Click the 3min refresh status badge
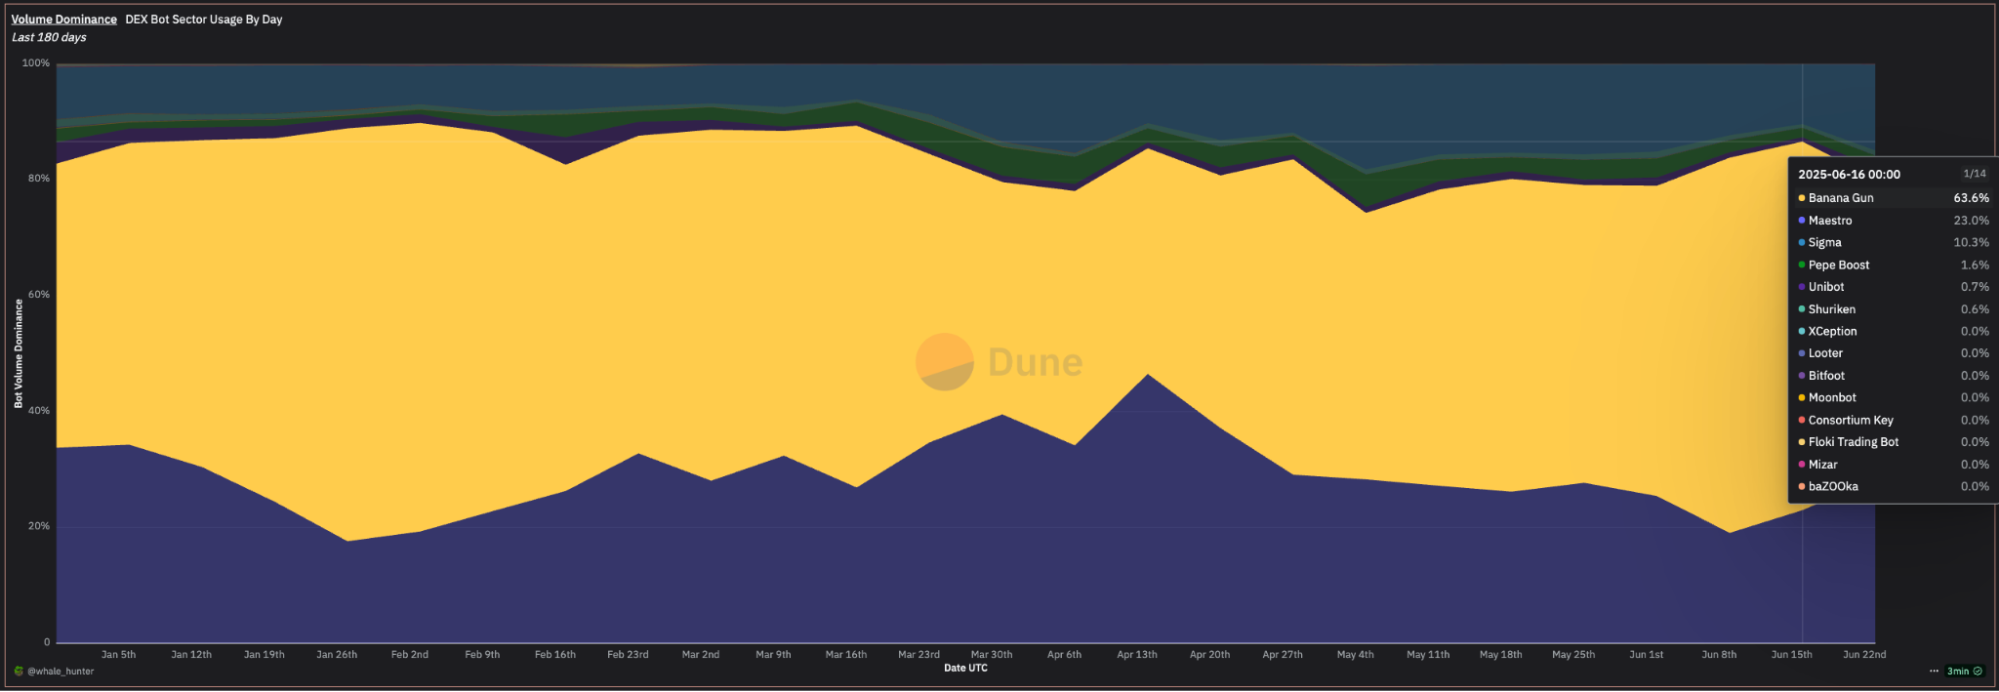1999x692 pixels. click(1964, 671)
